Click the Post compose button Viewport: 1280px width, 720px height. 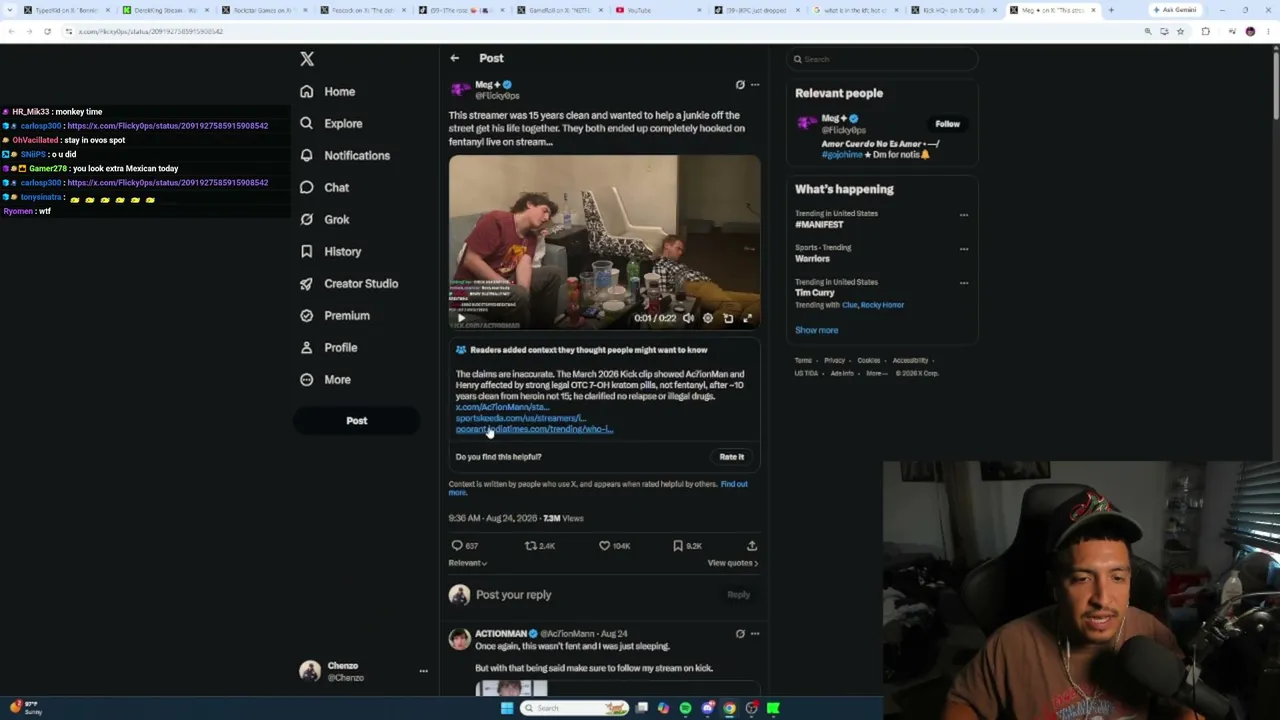(x=357, y=421)
